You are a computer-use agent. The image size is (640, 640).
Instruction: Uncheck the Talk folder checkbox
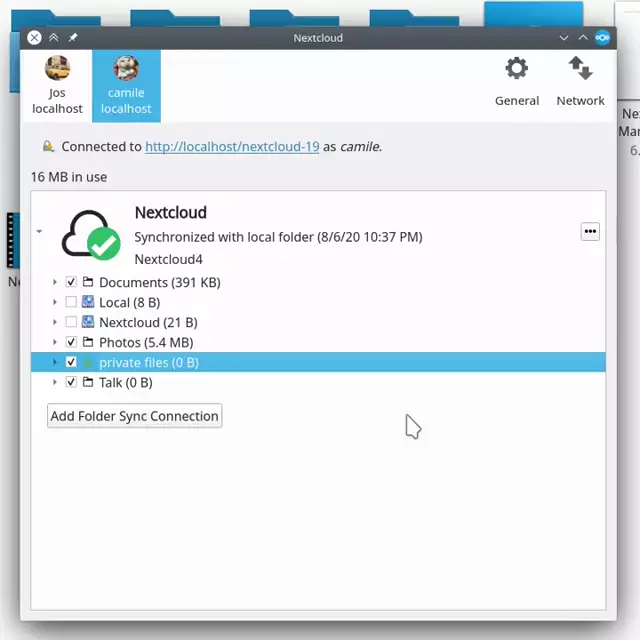[x=71, y=382]
